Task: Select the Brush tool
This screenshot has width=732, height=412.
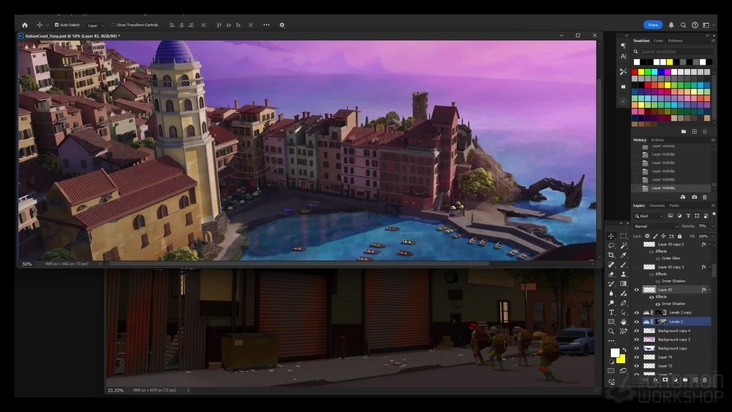Action: tap(623, 265)
